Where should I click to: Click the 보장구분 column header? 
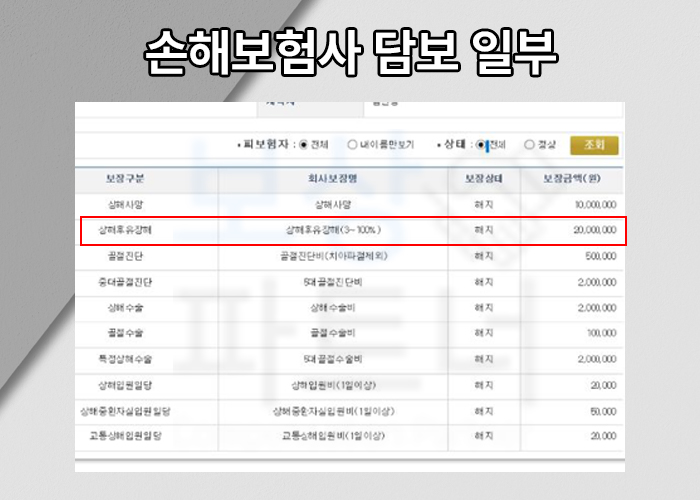tap(125, 179)
